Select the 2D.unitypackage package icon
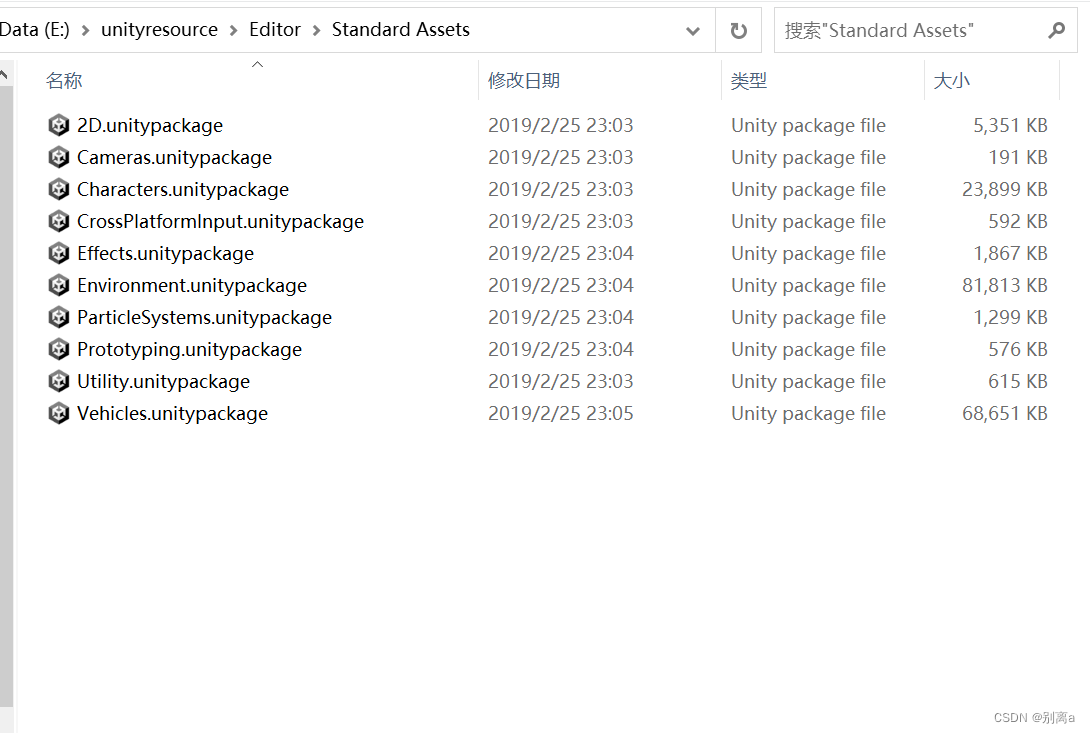 click(58, 125)
